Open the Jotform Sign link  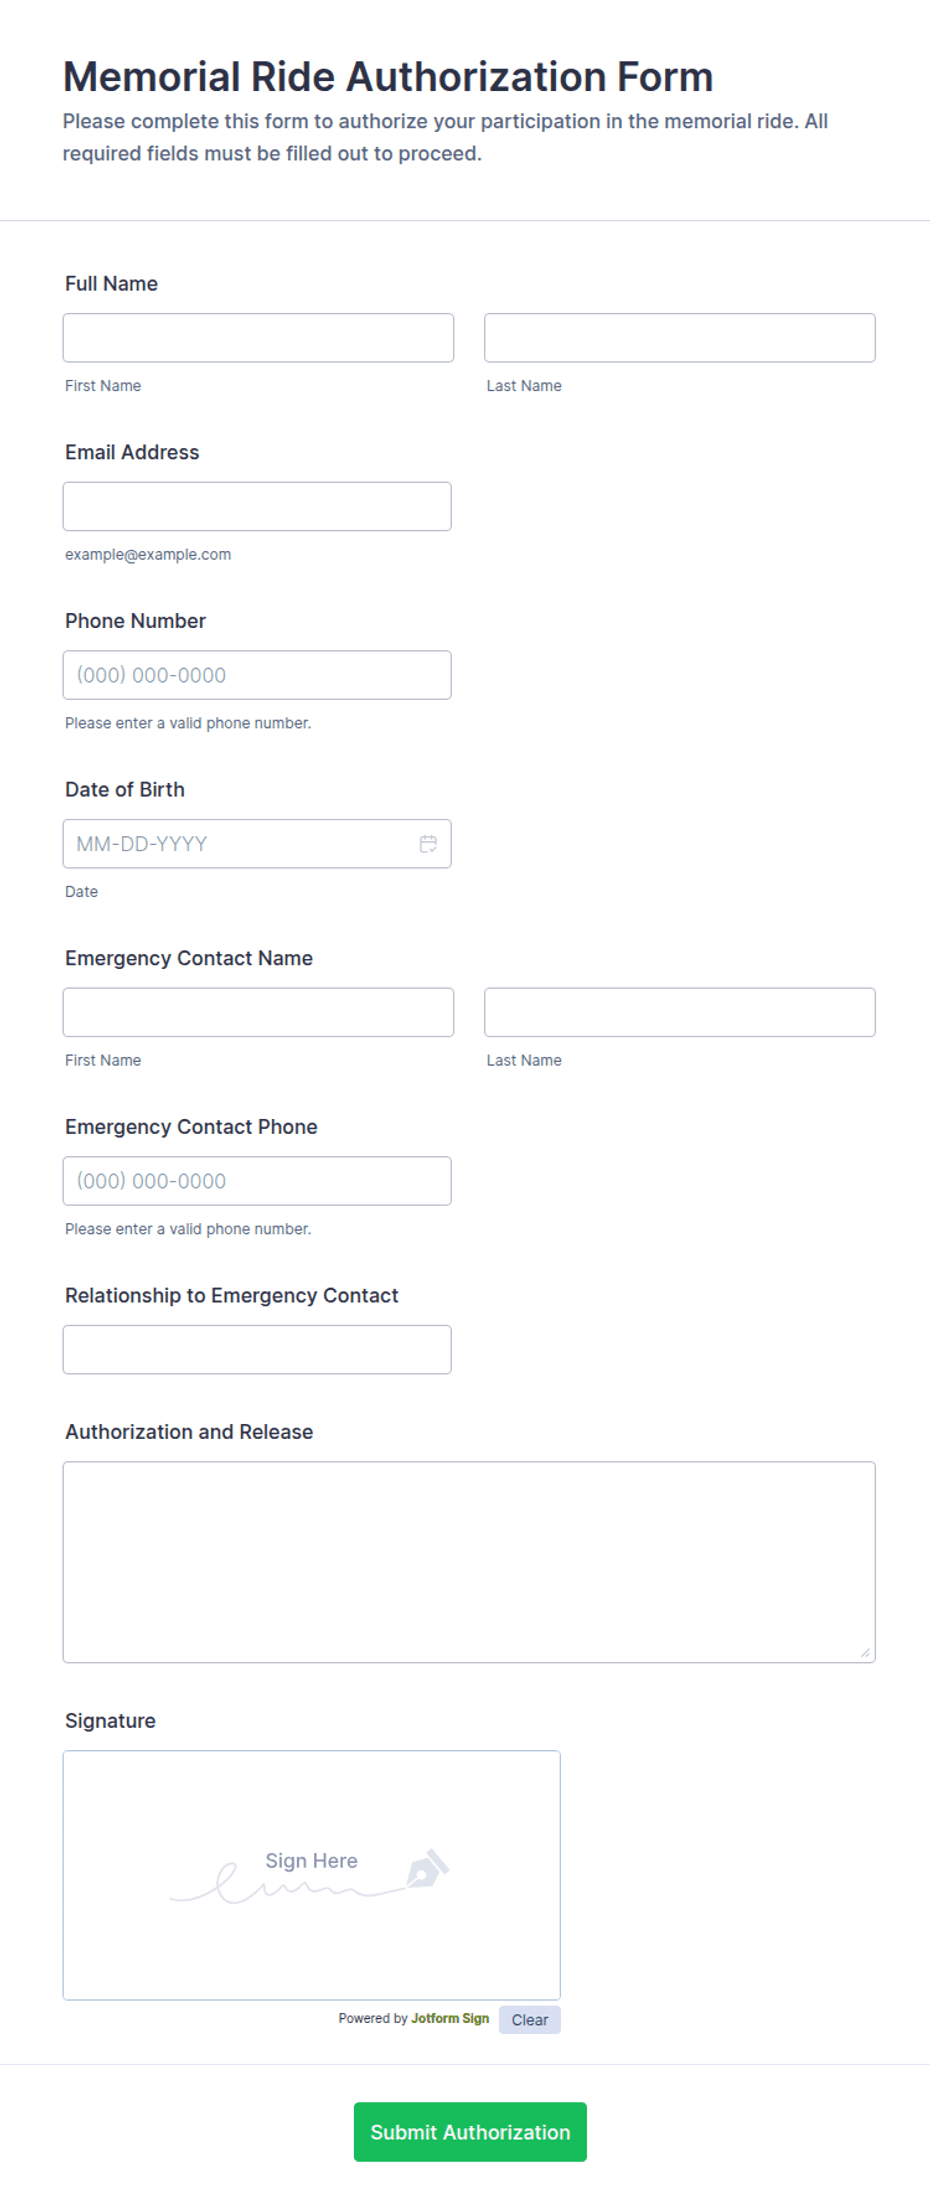pos(450,2018)
